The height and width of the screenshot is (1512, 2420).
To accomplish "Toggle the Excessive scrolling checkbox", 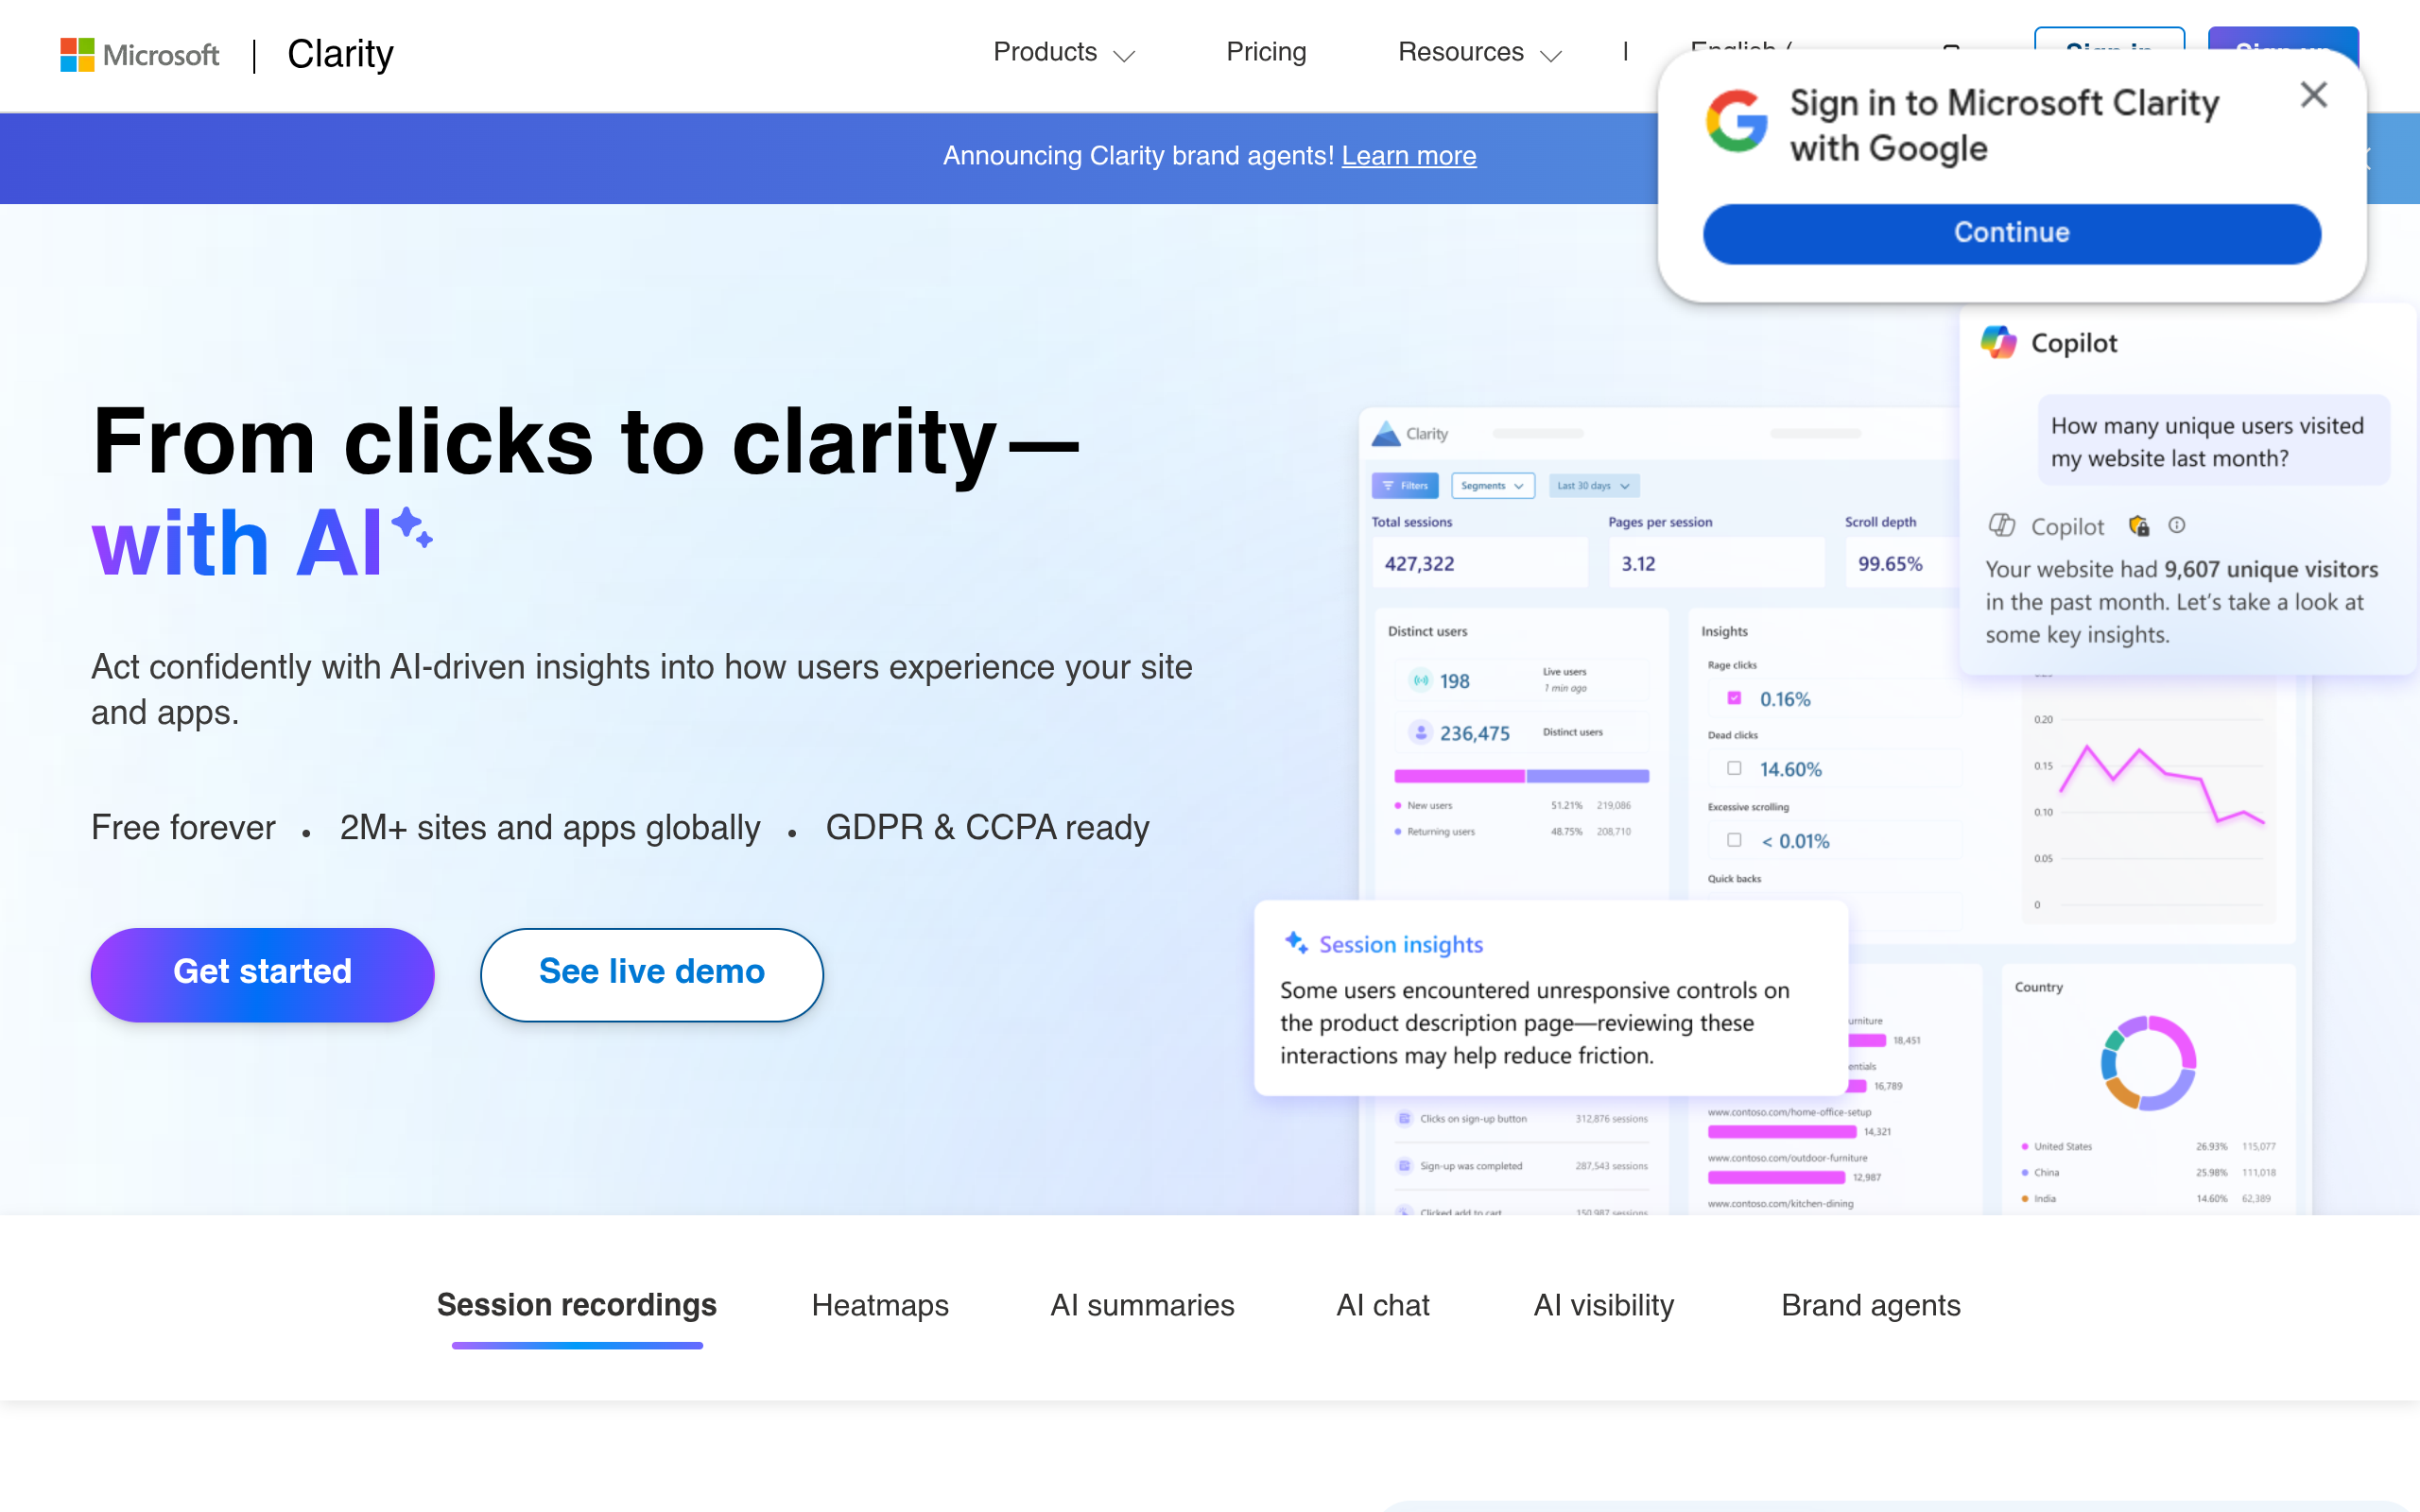I will click(1734, 840).
